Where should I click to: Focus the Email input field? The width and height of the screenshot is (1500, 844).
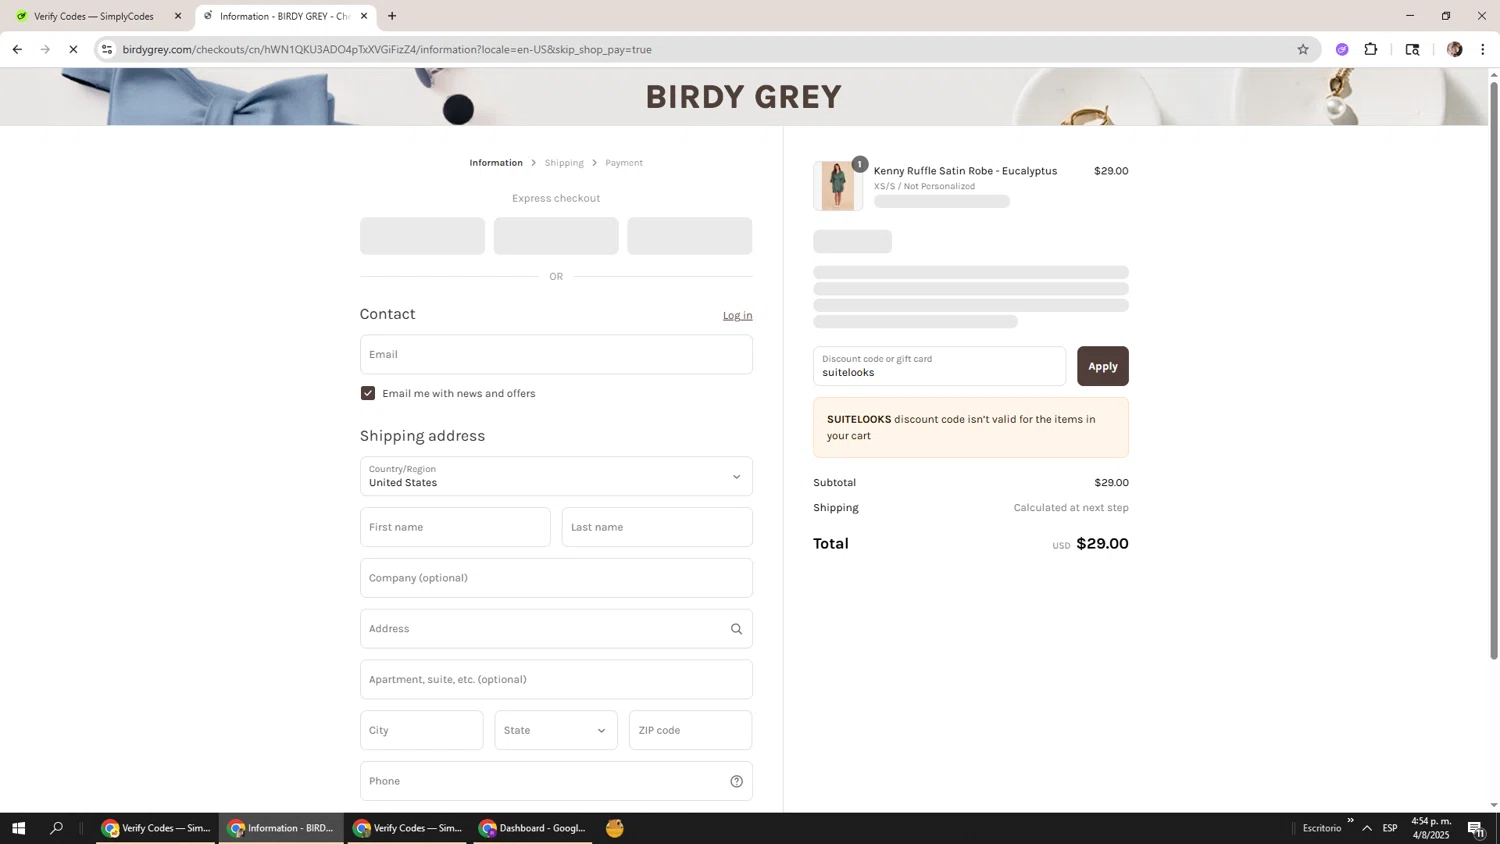(556, 354)
